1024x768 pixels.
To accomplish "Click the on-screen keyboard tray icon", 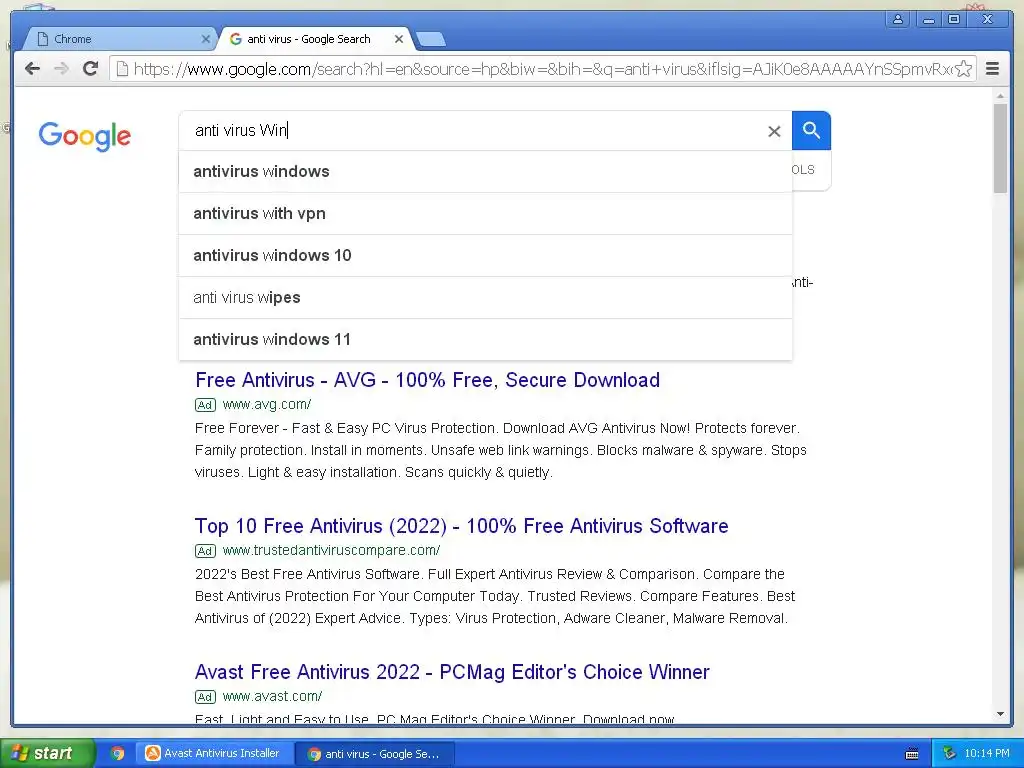I will tap(912, 754).
